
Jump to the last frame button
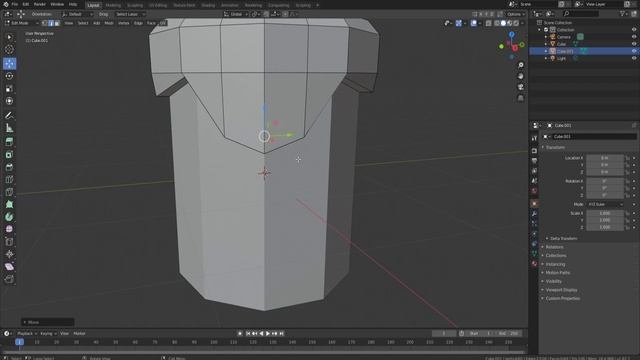pos(281,333)
